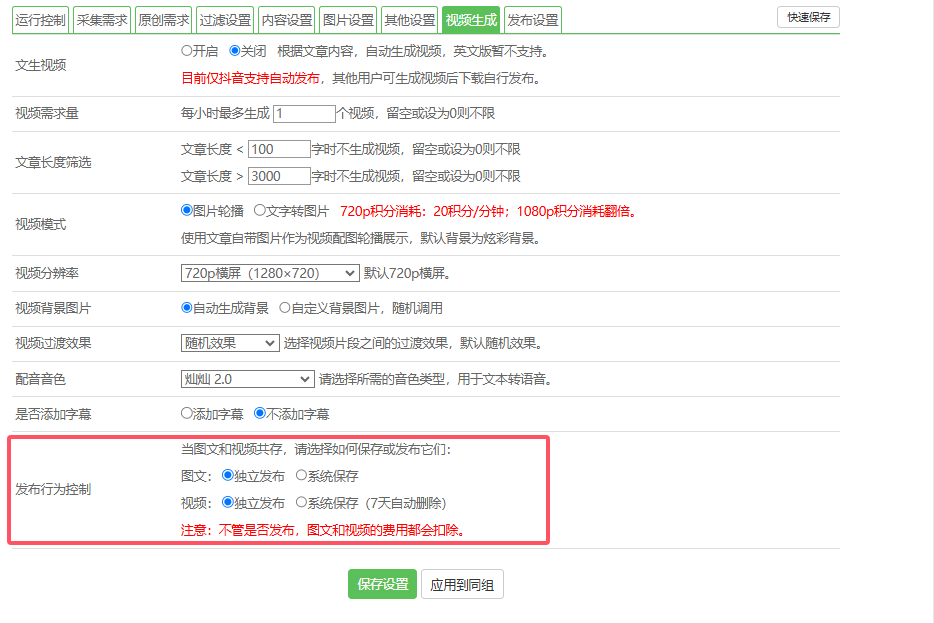The width and height of the screenshot is (934, 623).
Task: Set 图文 to 系统保存
Action: pyautogui.click(x=302, y=476)
